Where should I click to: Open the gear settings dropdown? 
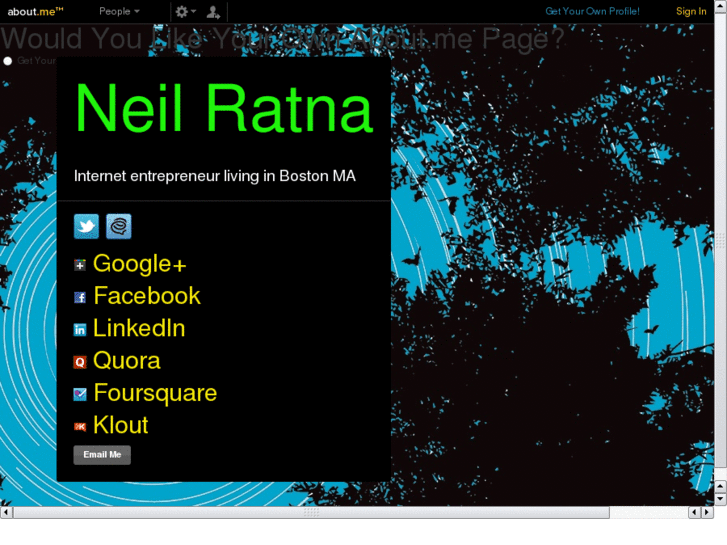point(185,12)
